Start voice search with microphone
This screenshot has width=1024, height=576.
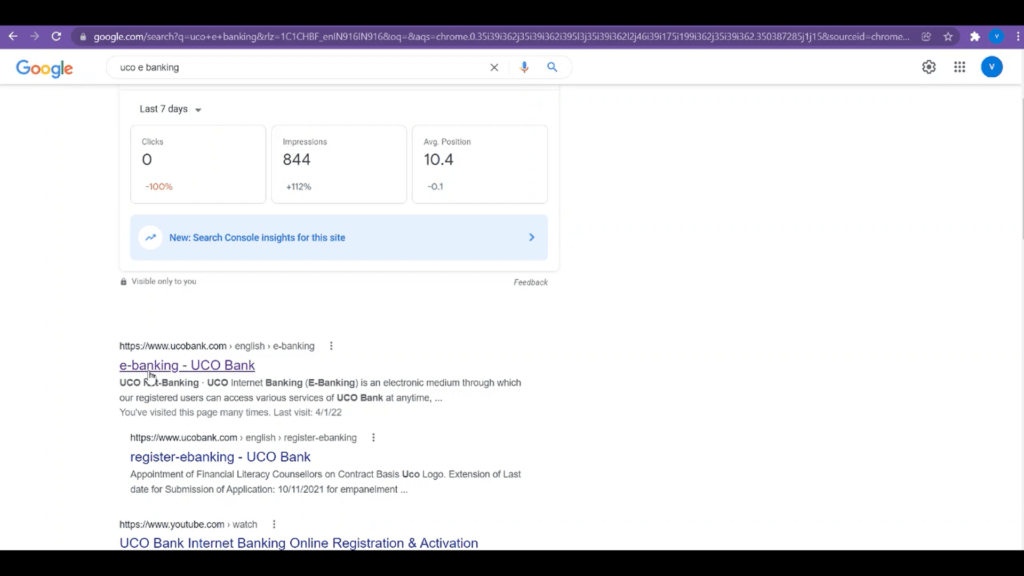(524, 67)
